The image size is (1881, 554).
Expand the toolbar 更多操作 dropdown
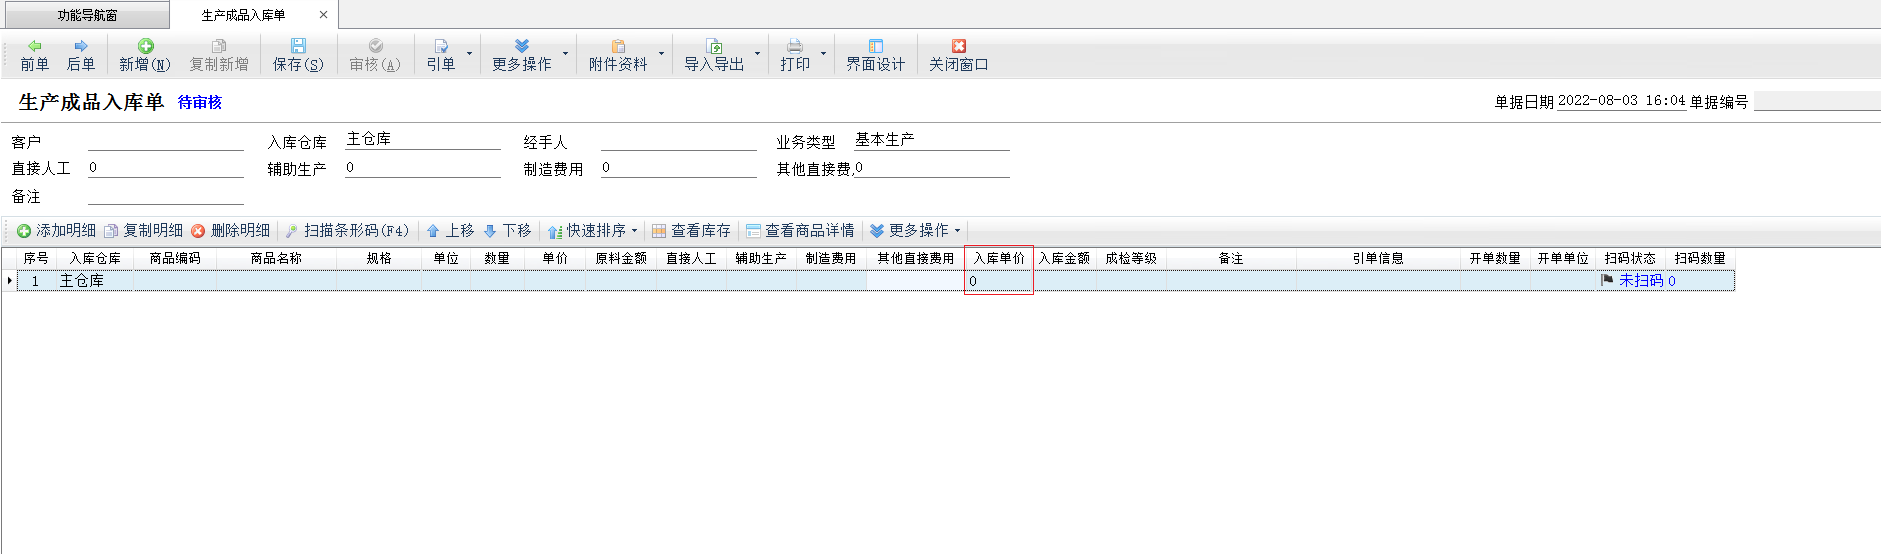[x=565, y=54]
